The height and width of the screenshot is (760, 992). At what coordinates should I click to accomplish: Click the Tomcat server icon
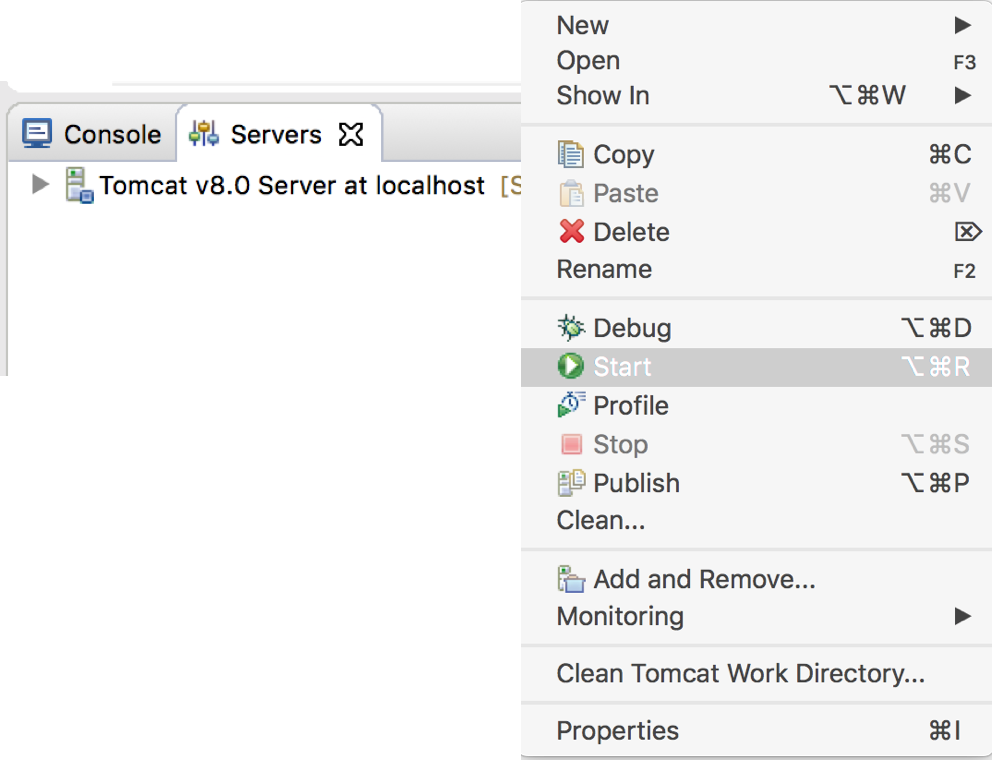tap(79, 185)
